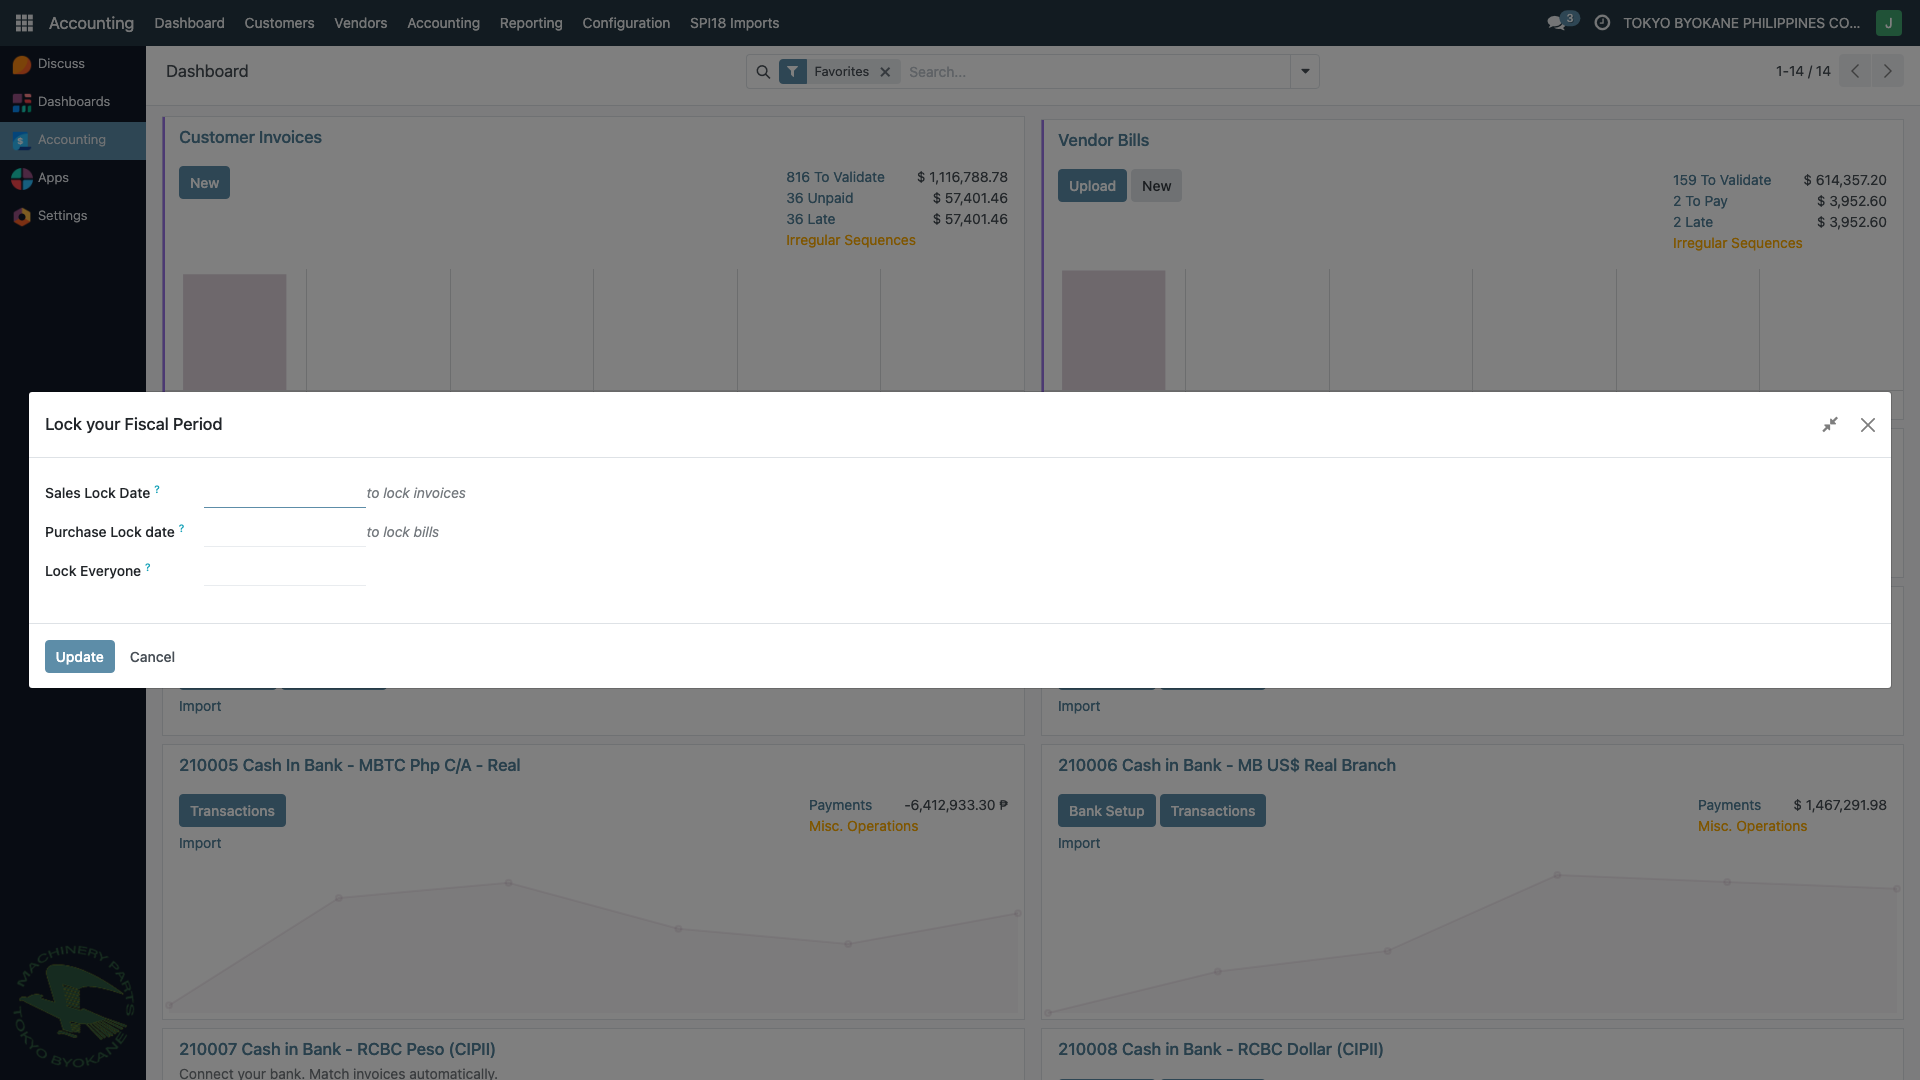The image size is (1920, 1080).
Task: Click the Update button
Action: coord(79,657)
